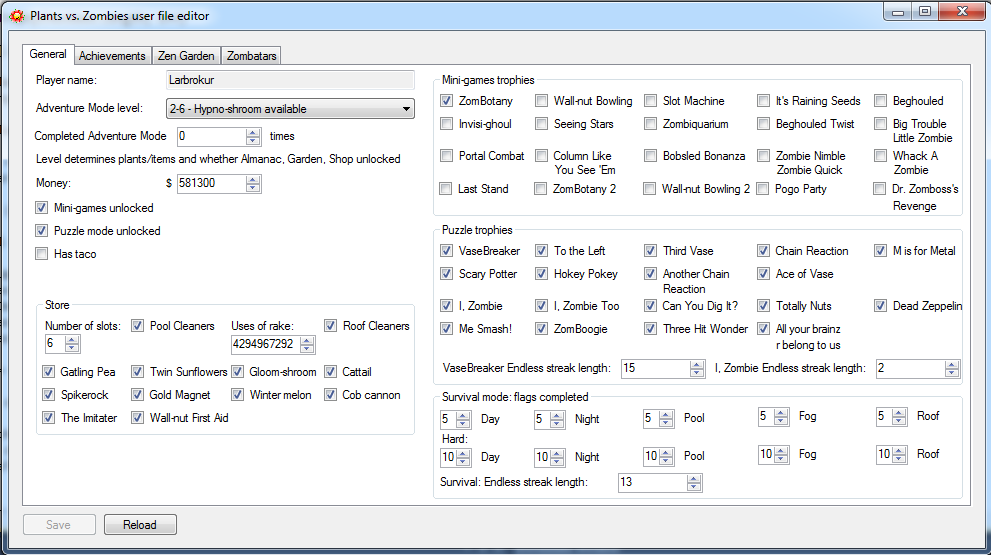Increase Survival Day flags completed
Image resolution: width=991 pixels, height=555 pixels.
[463, 414]
